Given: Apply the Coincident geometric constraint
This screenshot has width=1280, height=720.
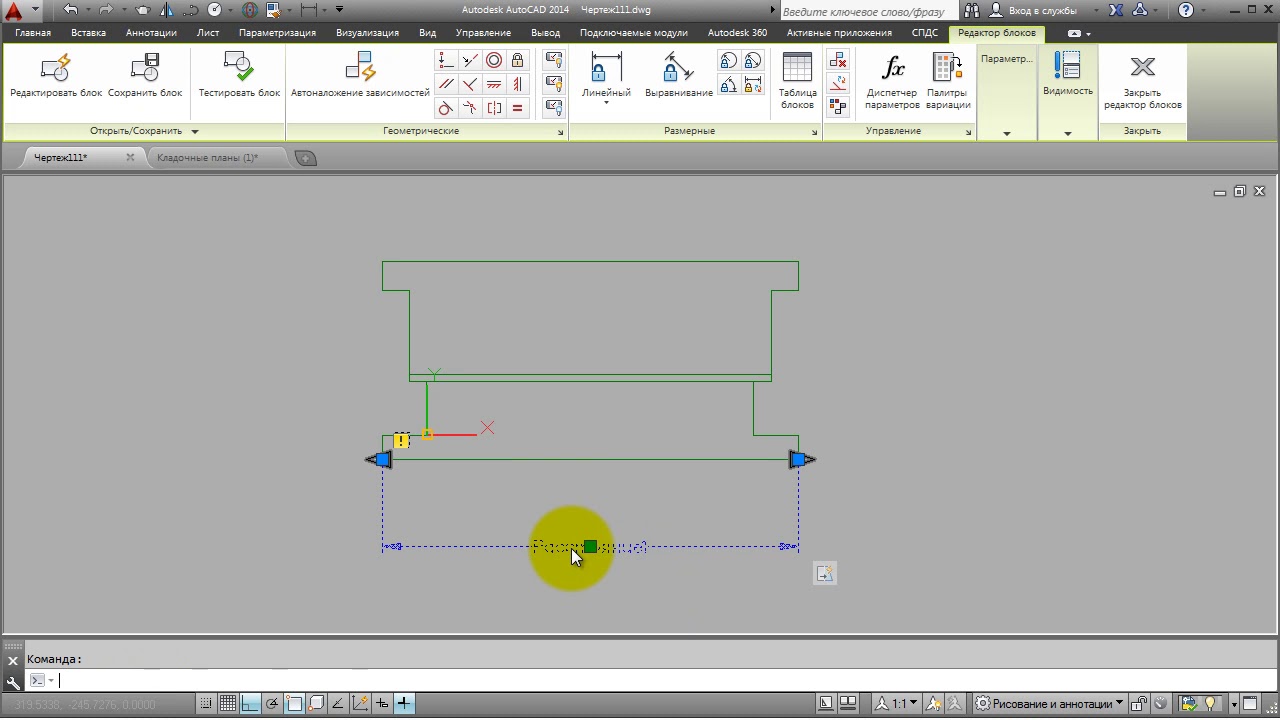Looking at the screenshot, I should click(x=446, y=60).
